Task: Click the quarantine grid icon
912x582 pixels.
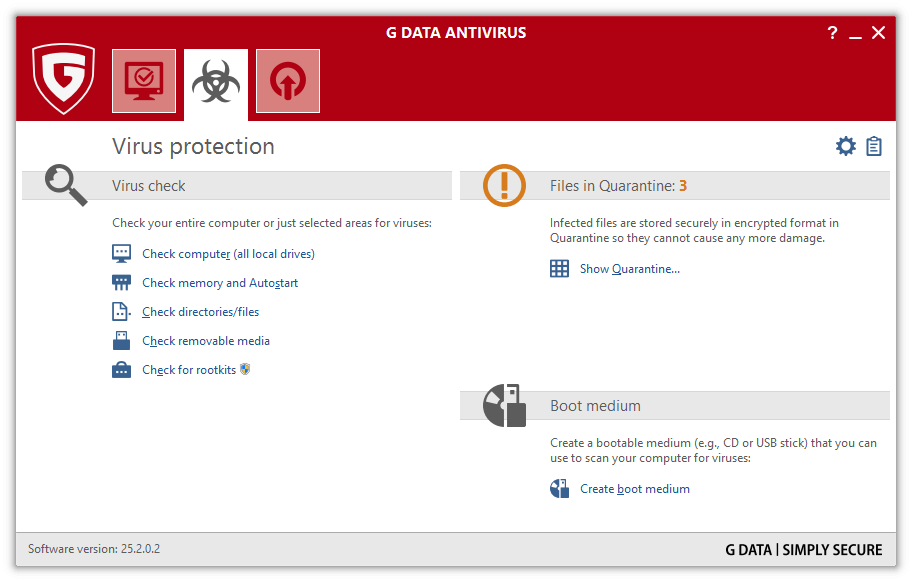Action: click(560, 269)
